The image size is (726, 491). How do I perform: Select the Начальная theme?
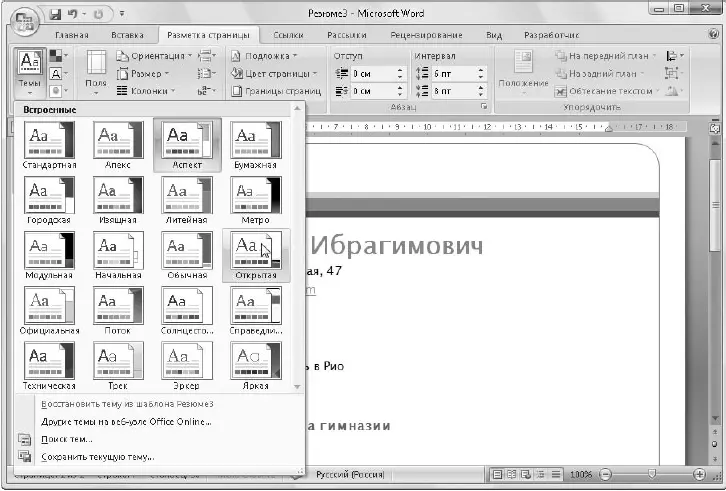point(118,255)
